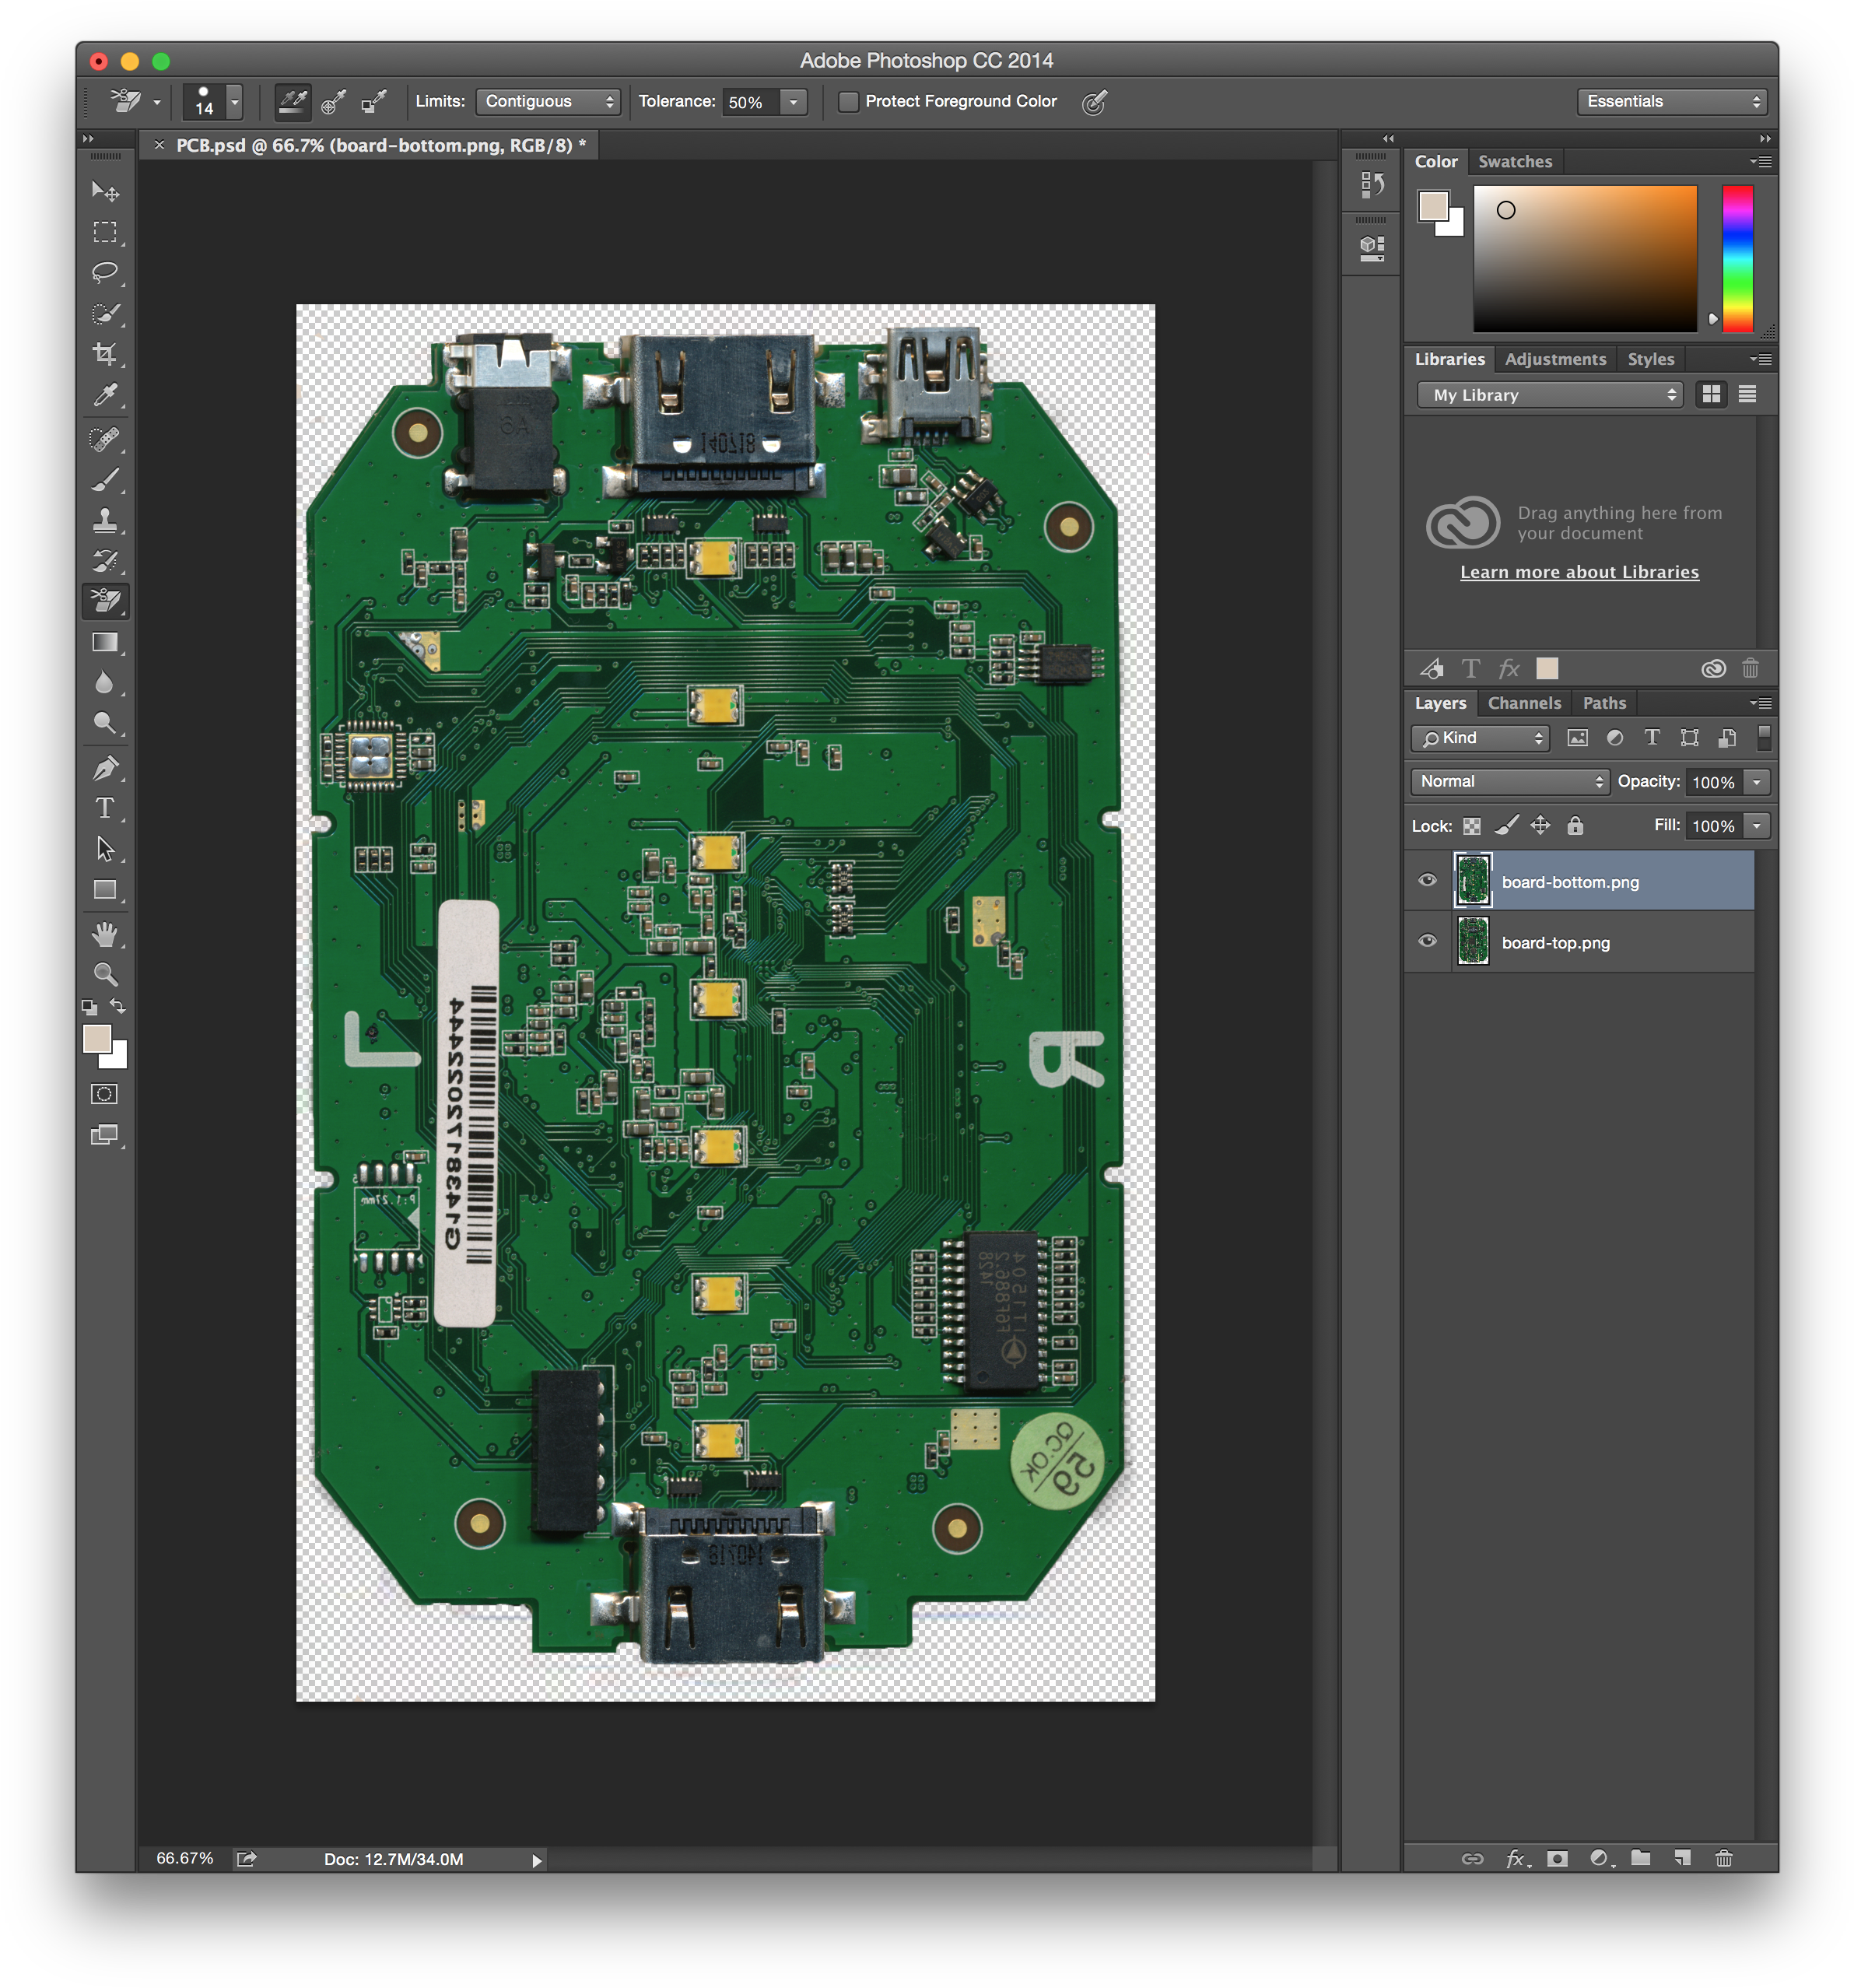Switch to the Eyedropper tool
The width and height of the screenshot is (1854, 1988).
(106, 394)
